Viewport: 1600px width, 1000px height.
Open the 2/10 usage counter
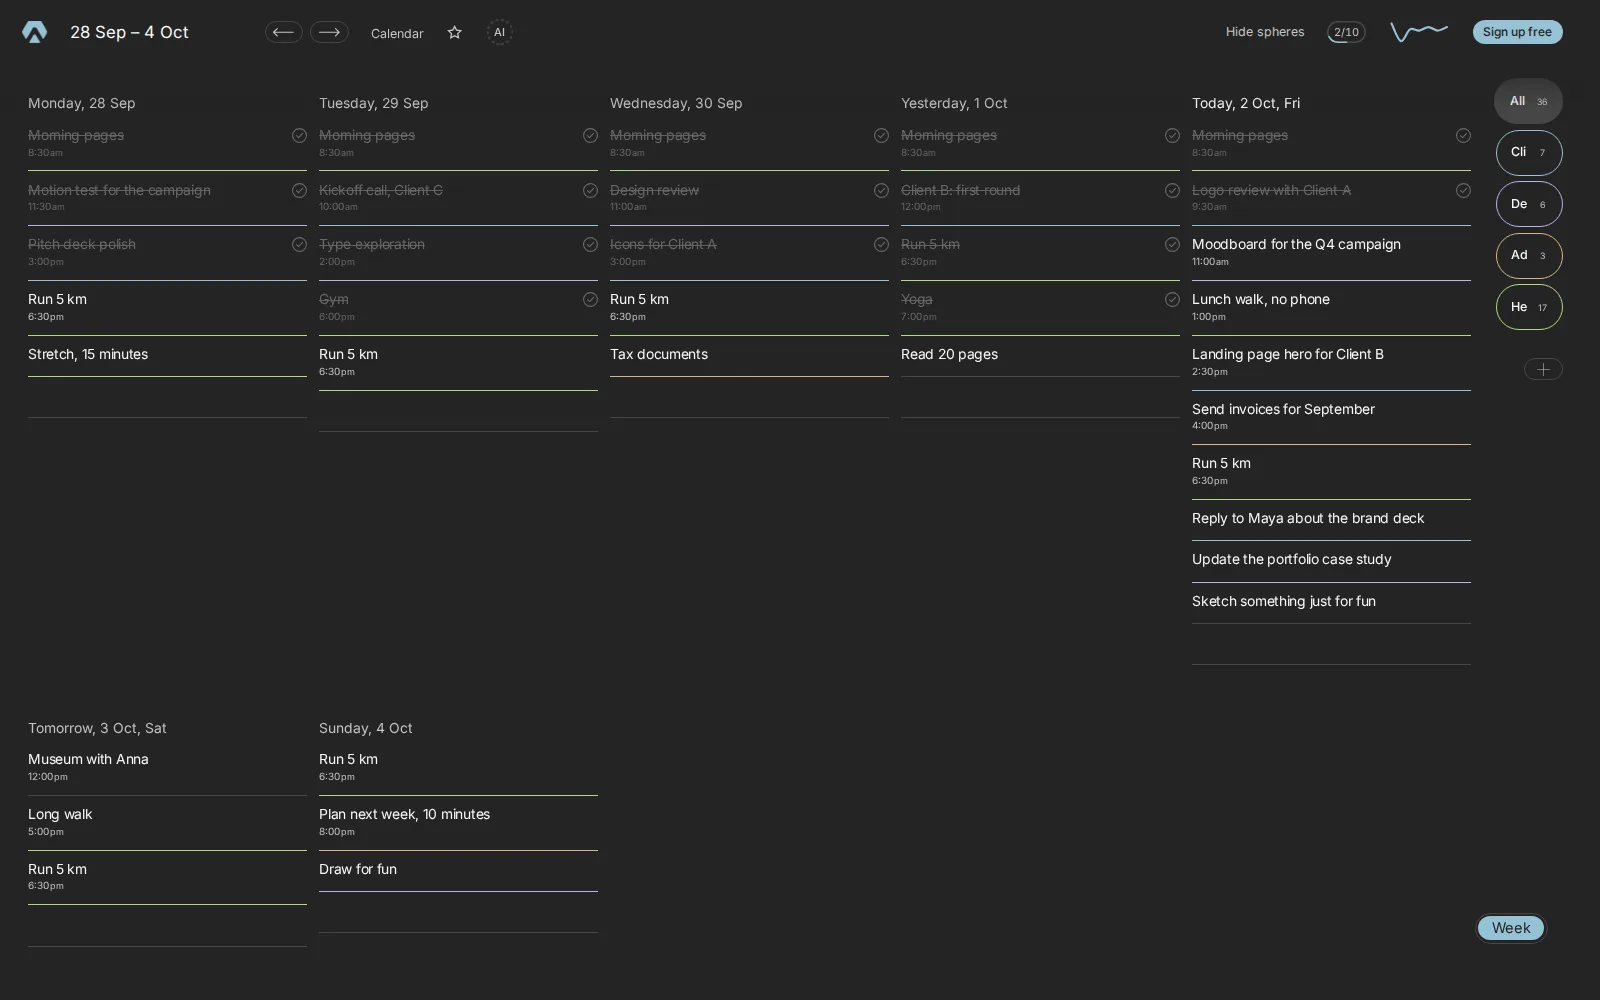click(x=1346, y=32)
